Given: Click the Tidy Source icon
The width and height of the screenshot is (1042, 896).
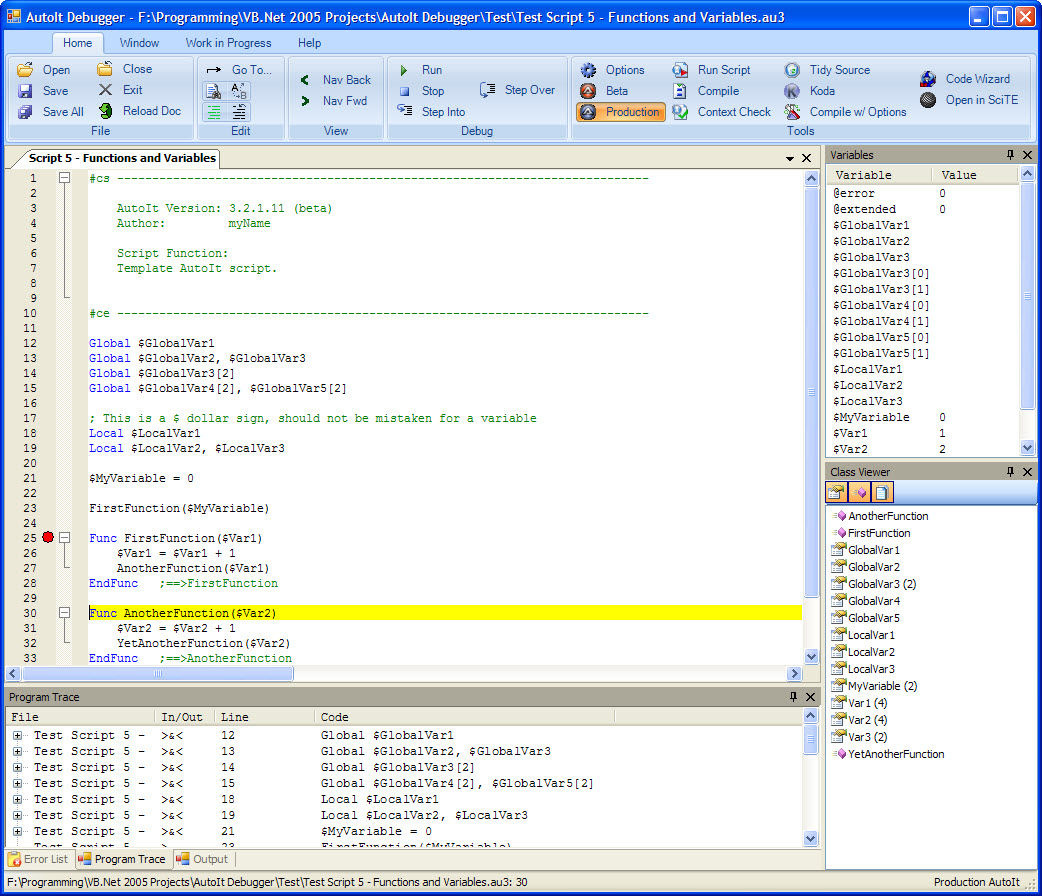Looking at the screenshot, I should tap(792, 70).
